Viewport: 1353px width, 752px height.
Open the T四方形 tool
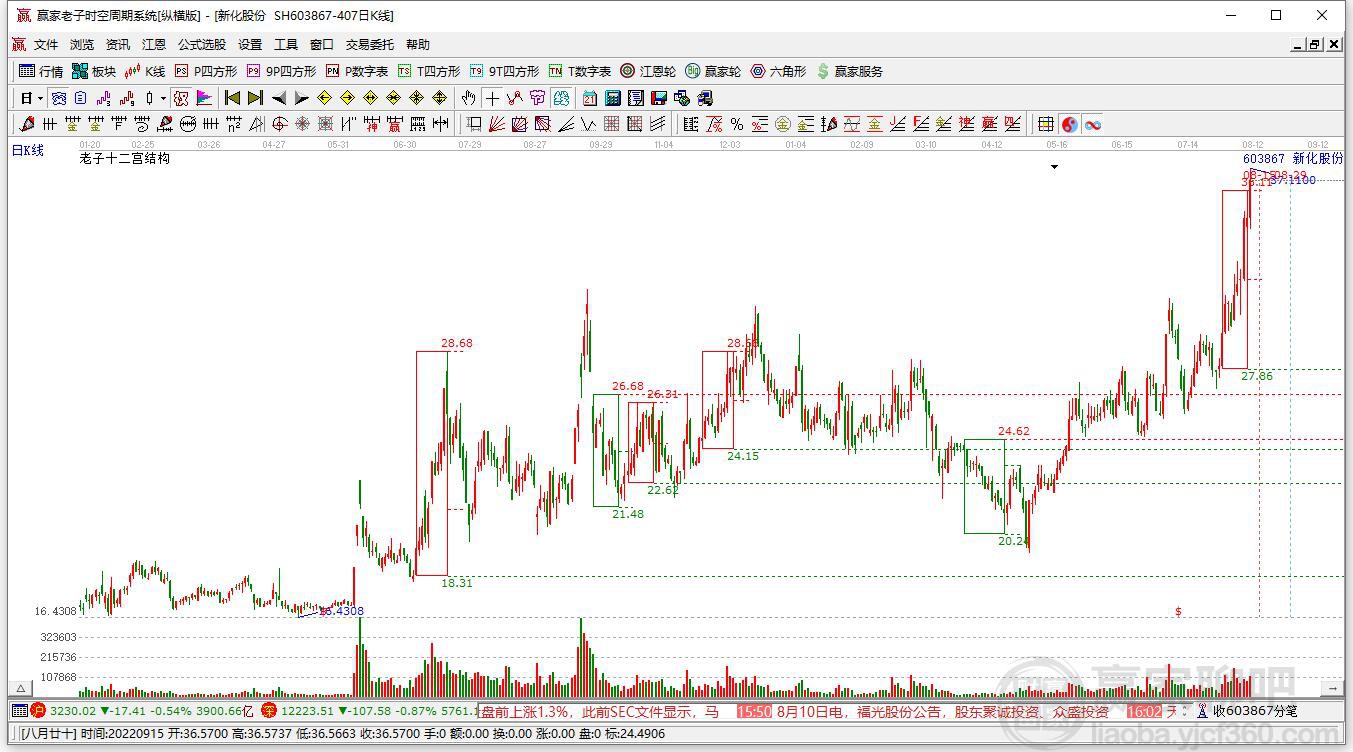[x=429, y=71]
